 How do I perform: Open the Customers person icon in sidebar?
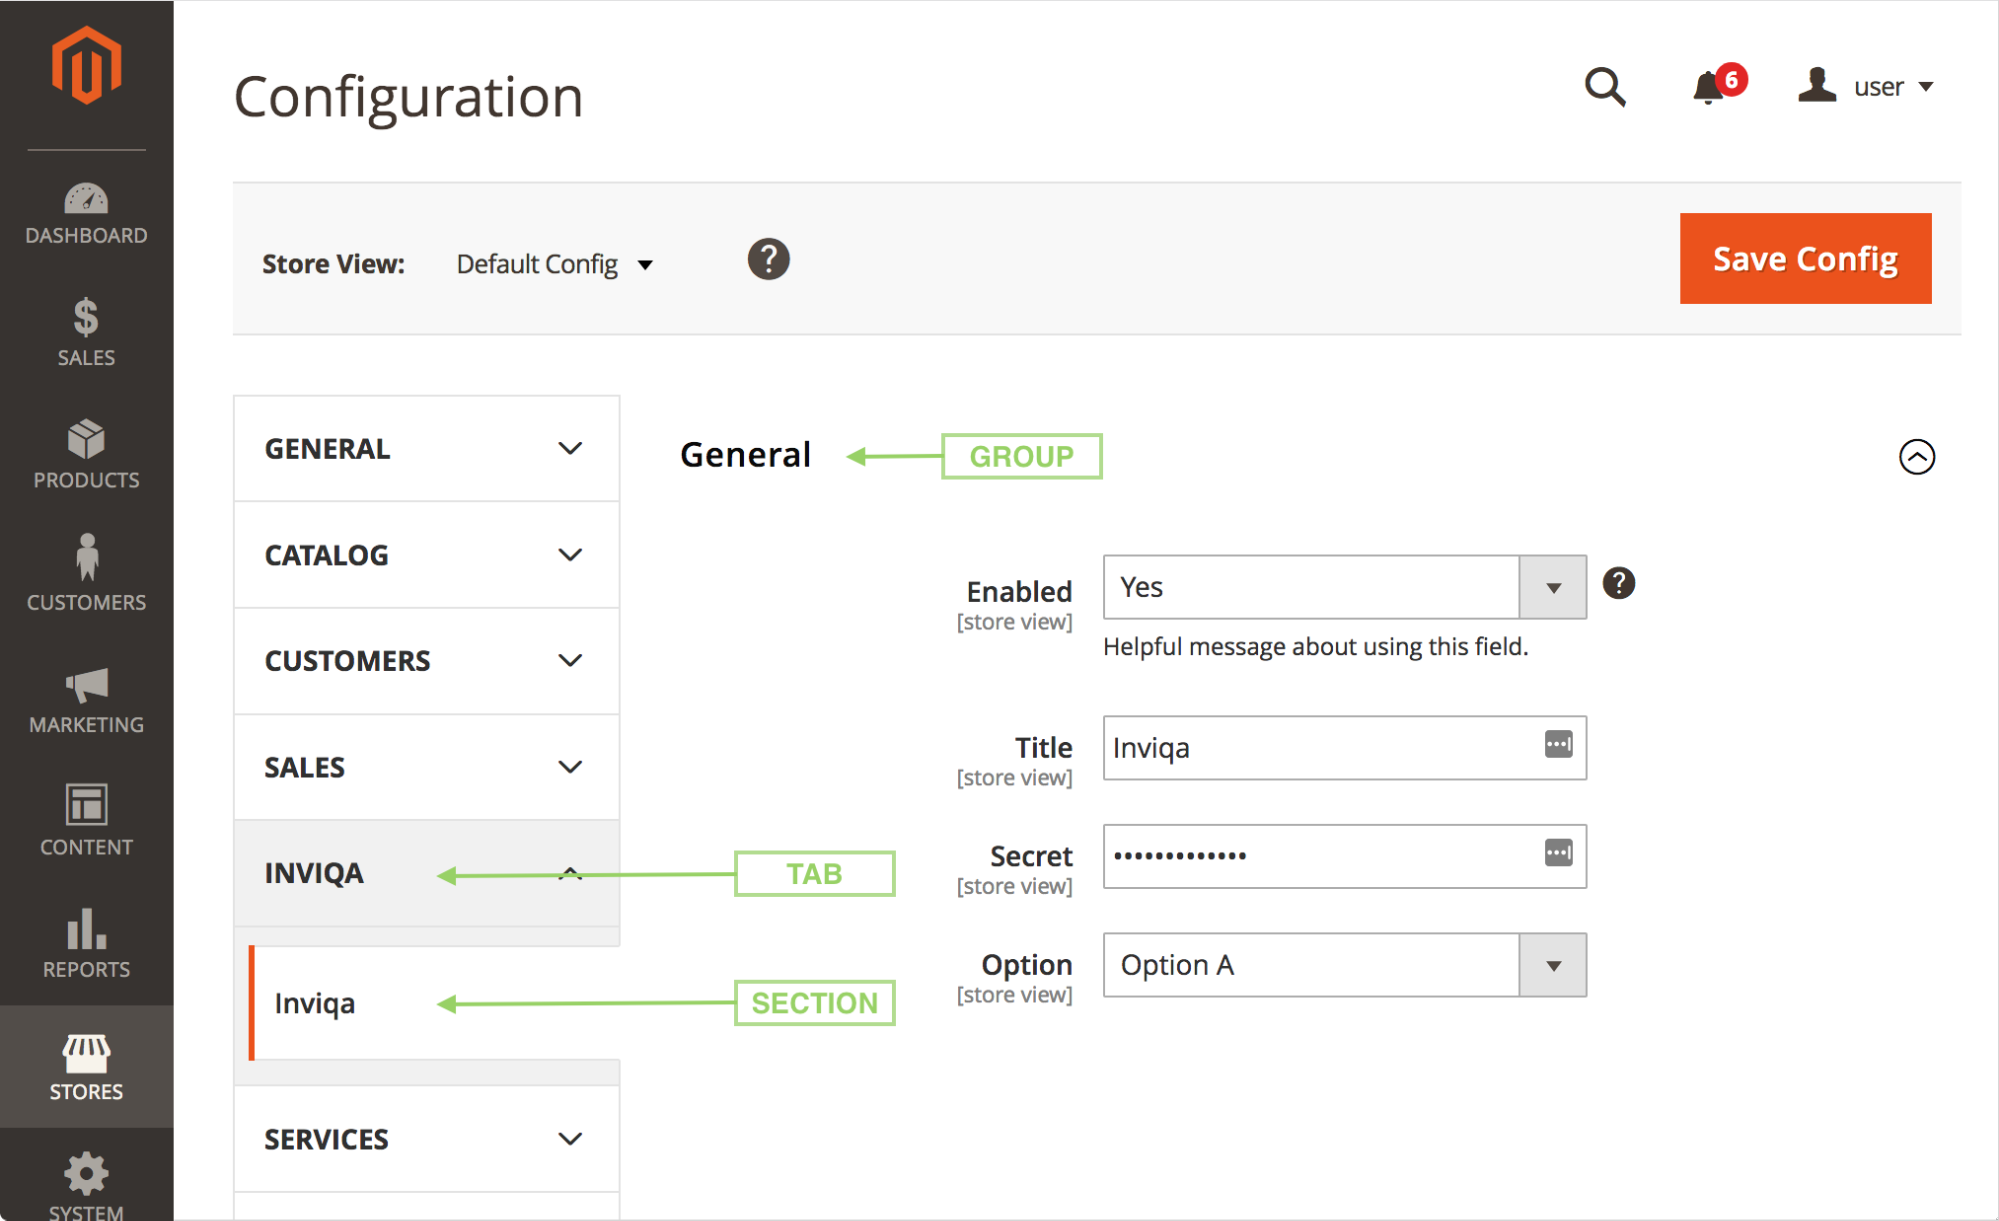click(x=87, y=558)
